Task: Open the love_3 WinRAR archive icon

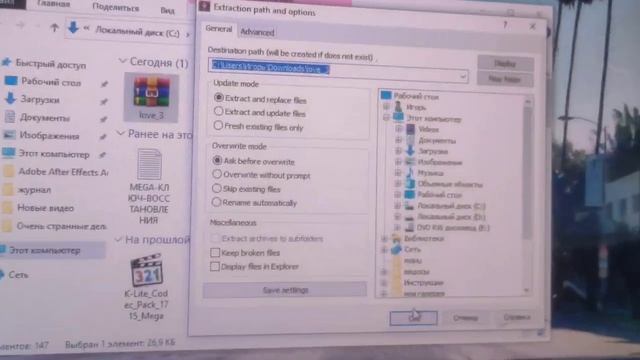Action: click(x=151, y=91)
